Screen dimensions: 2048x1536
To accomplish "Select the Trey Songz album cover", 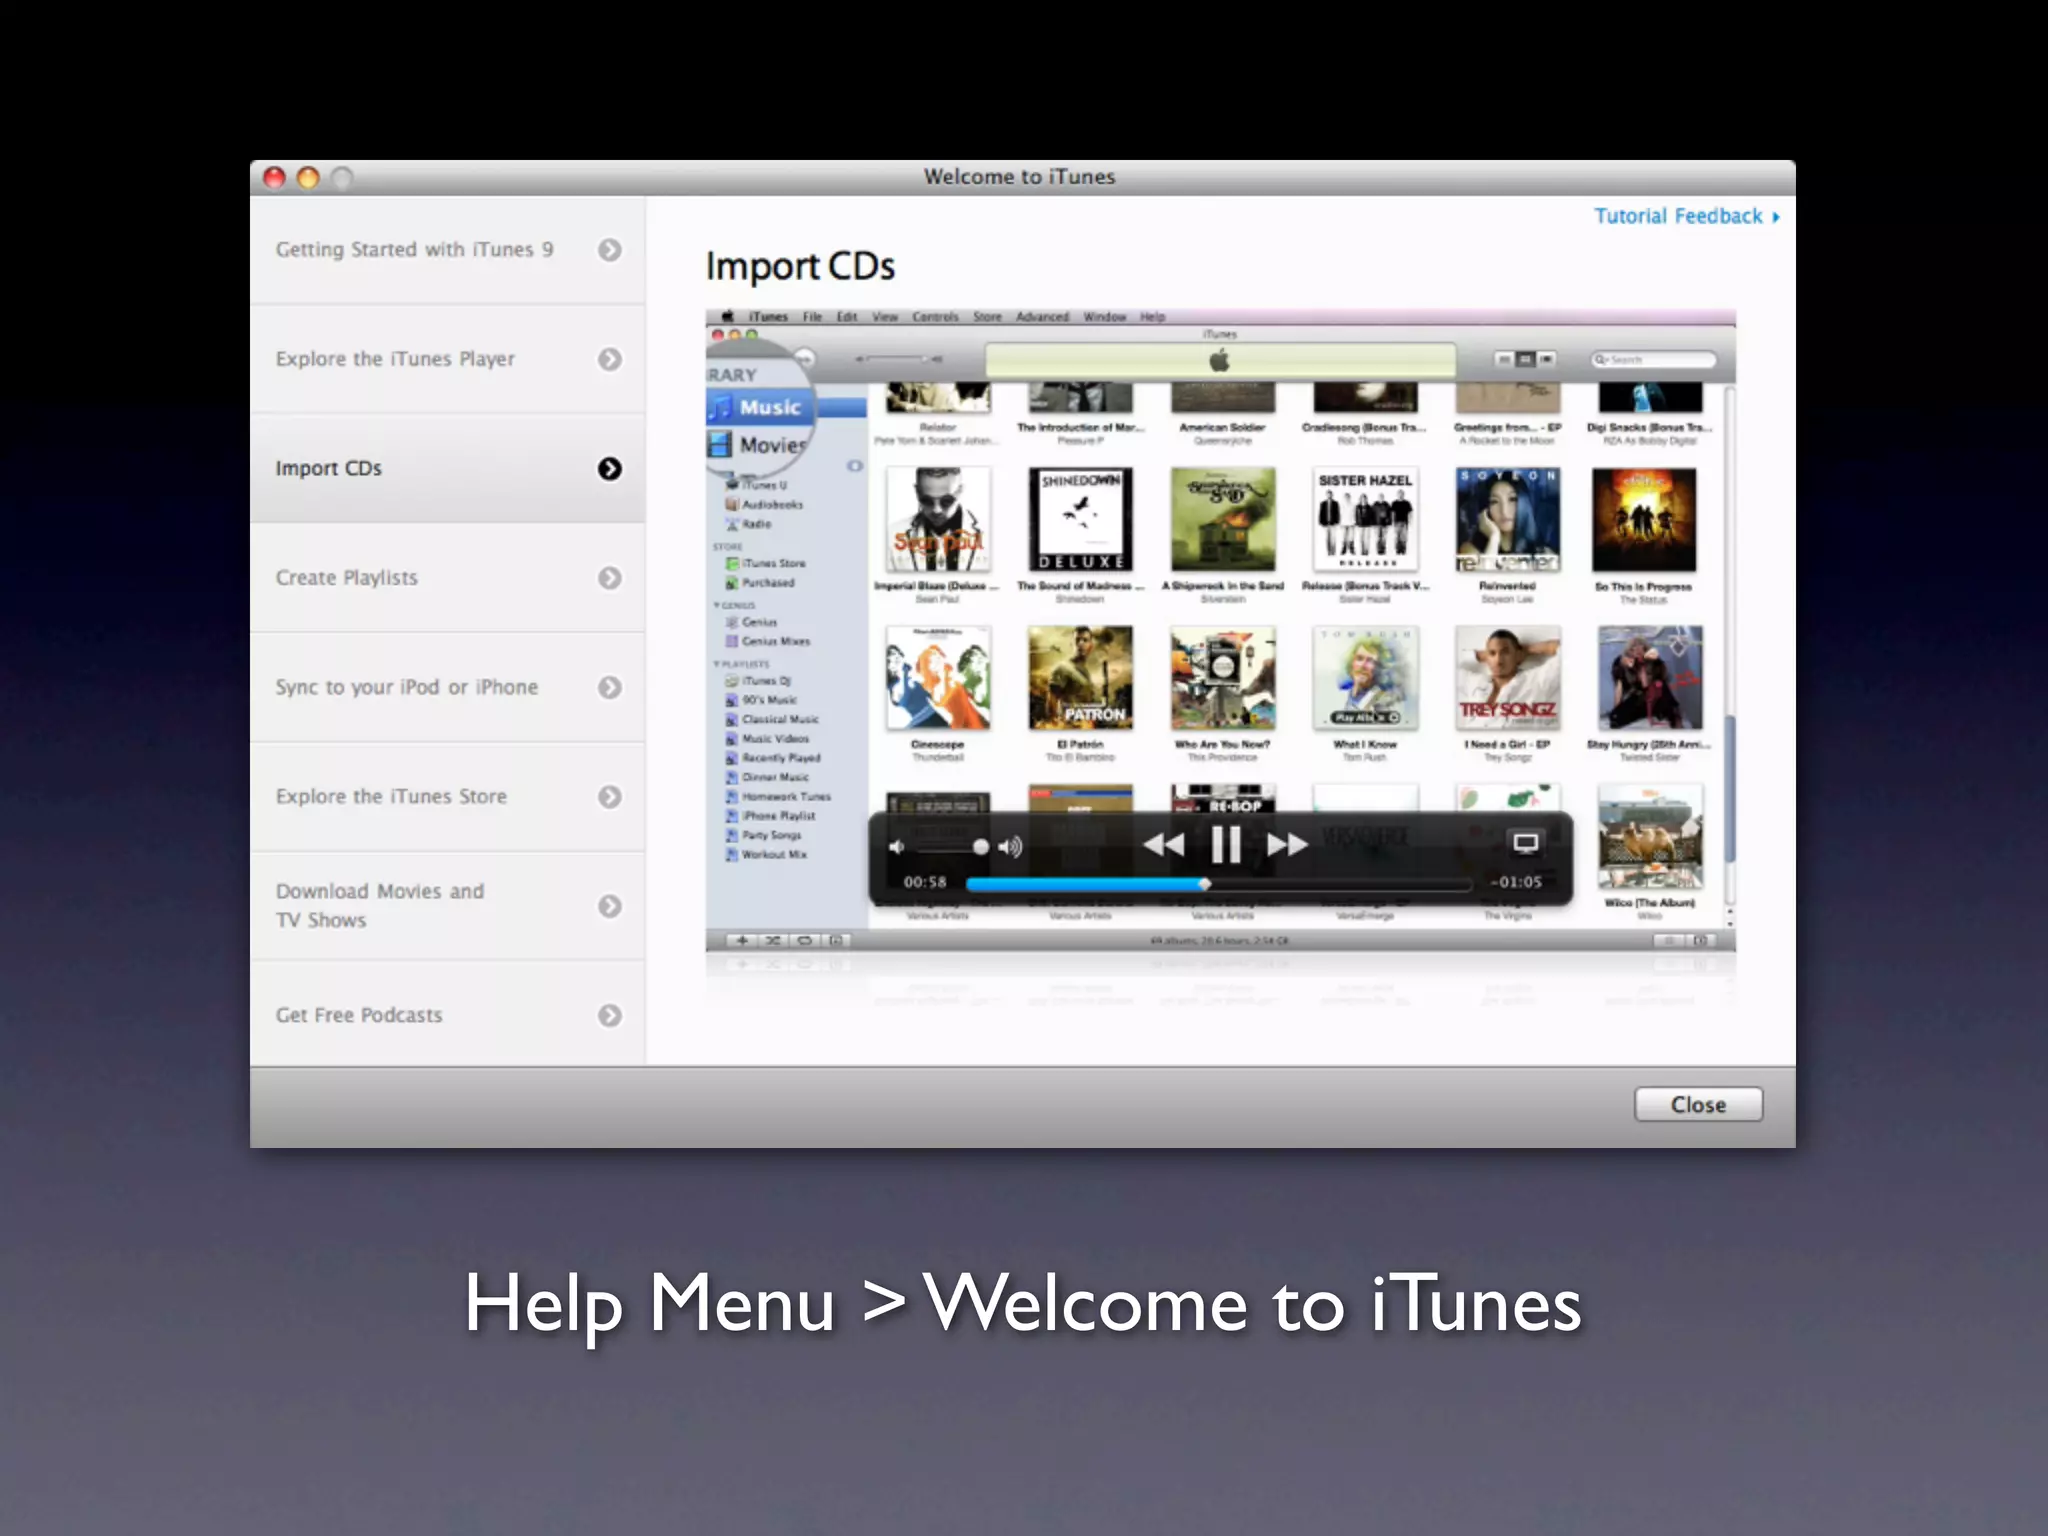I will [x=1507, y=679].
